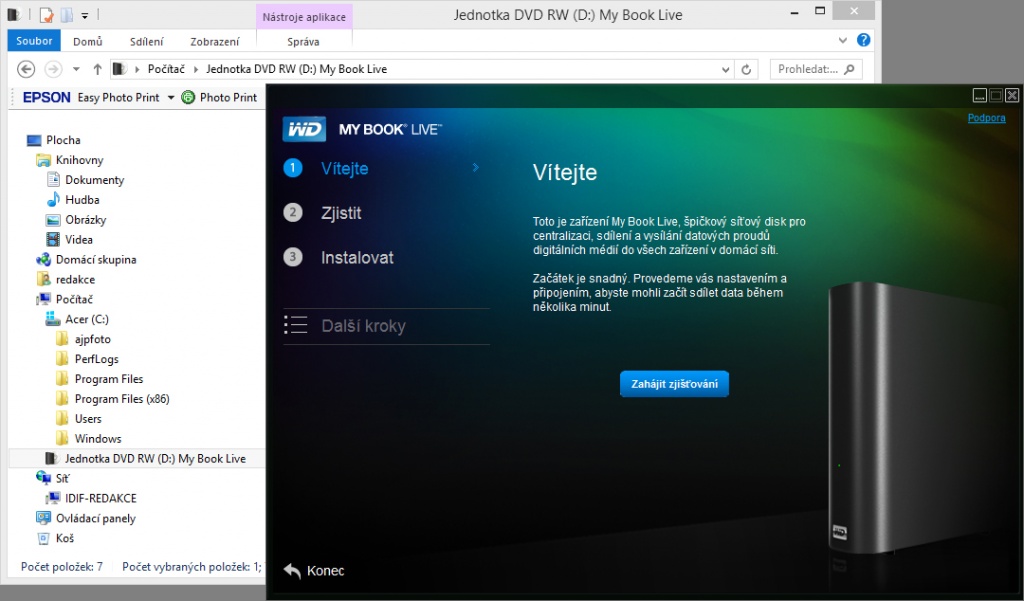The width and height of the screenshot is (1024, 601).
Task: Click the Prohledat search field
Action: click(816, 69)
